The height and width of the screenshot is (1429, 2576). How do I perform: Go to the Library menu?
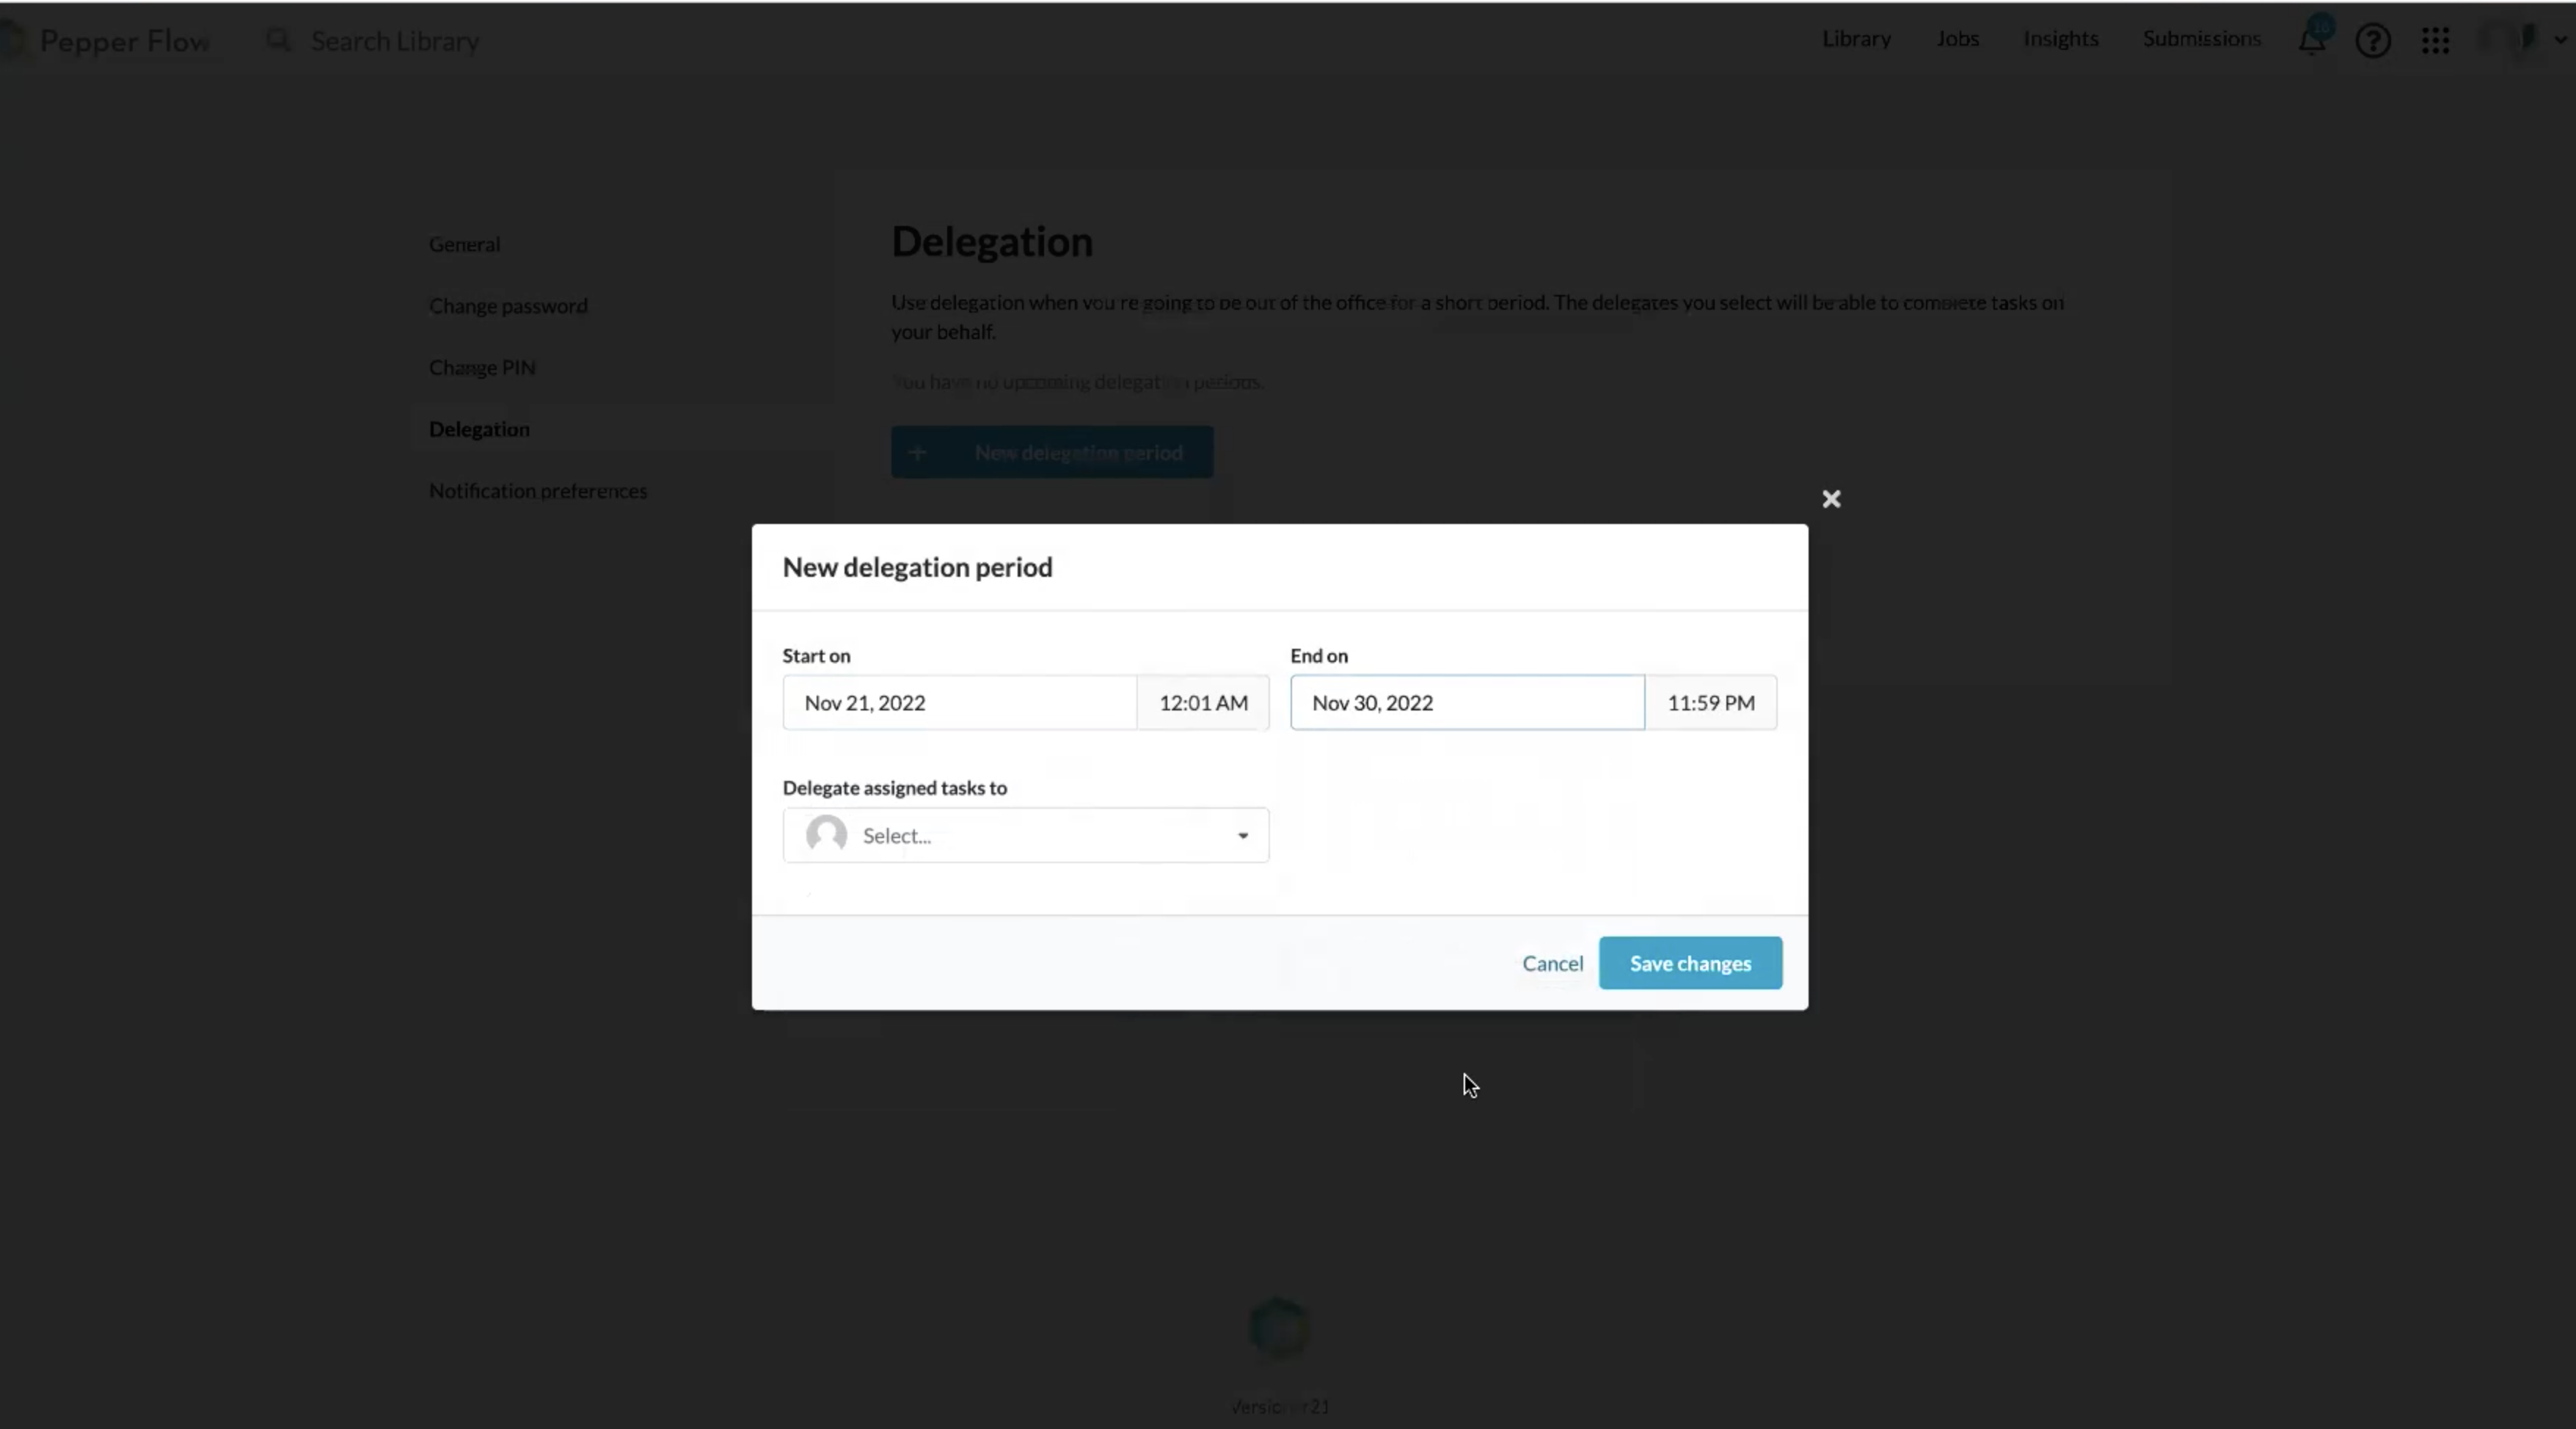[x=1856, y=39]
